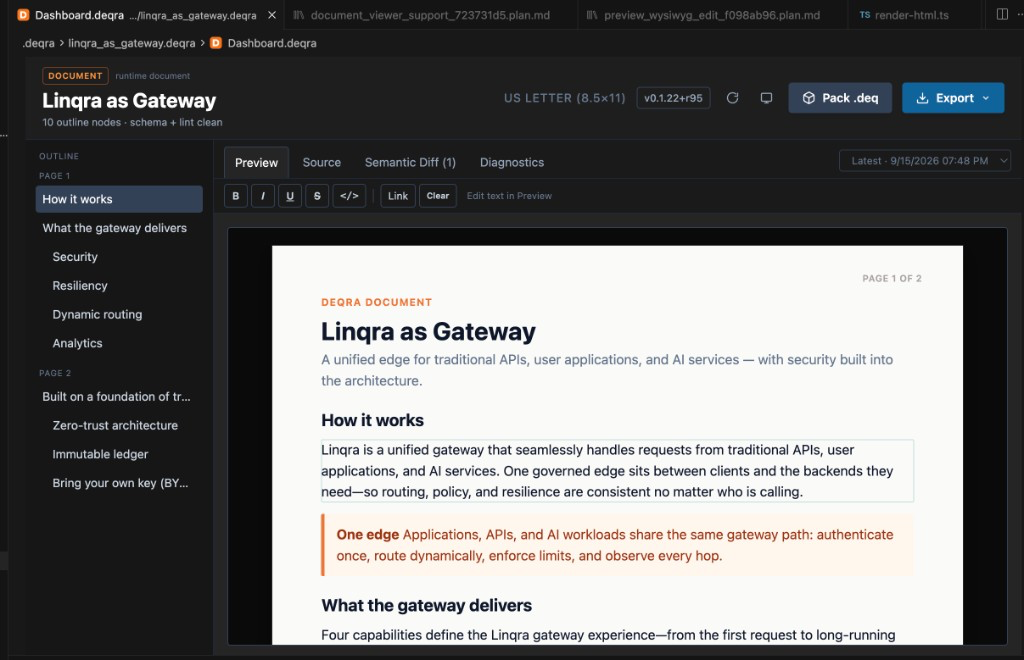
Task: Open the Export dropdown button
Action: click(953, 98)
